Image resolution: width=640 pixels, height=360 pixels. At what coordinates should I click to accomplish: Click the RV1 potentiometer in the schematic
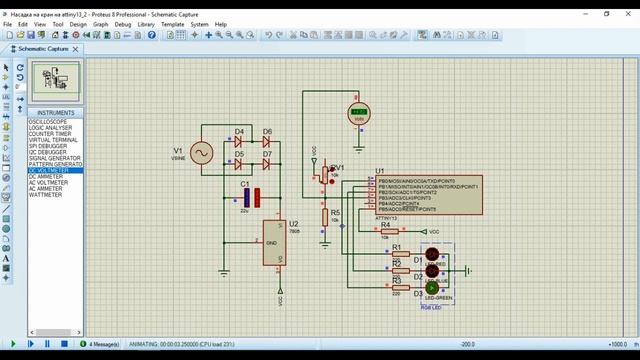pyautogui.click(x=325, y=175)
